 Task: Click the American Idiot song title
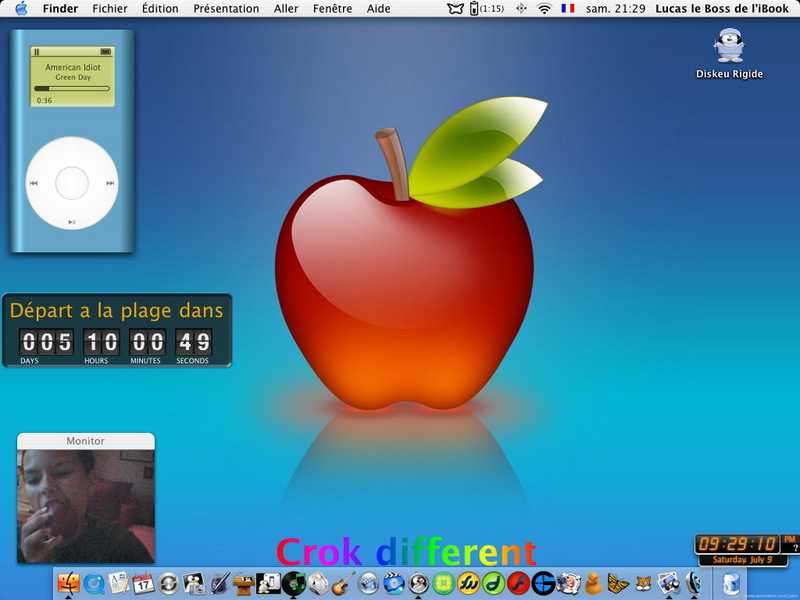pyautogui.click(x=72, y=67)
